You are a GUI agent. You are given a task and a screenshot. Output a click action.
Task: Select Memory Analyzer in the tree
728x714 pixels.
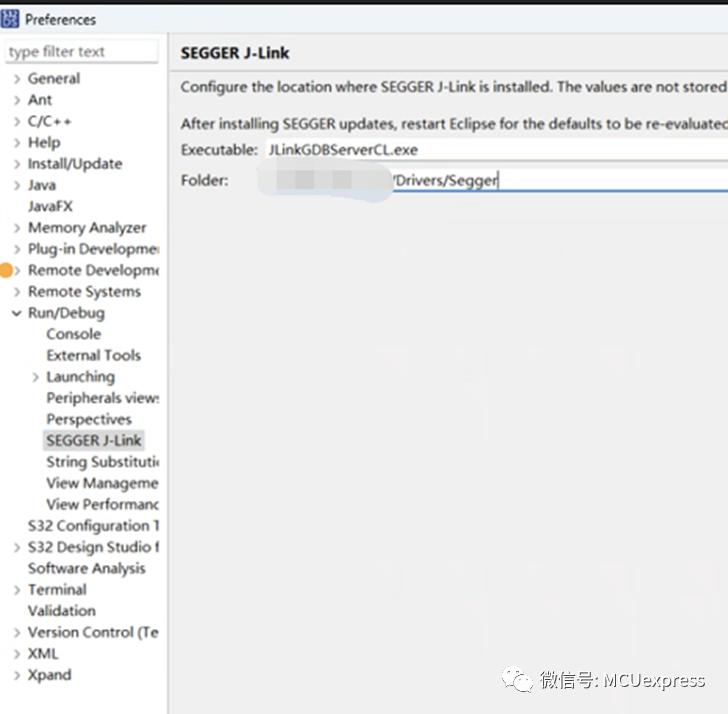[x=87, y=228]
